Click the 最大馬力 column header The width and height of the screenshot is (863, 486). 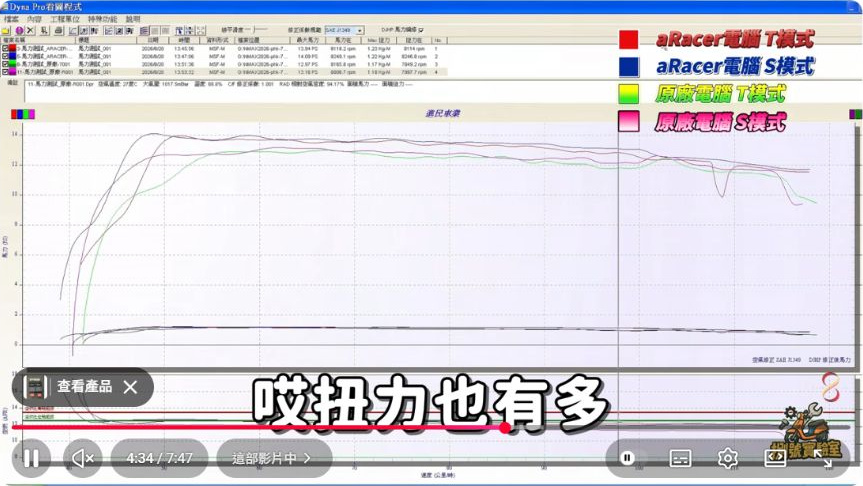(308, 40)
